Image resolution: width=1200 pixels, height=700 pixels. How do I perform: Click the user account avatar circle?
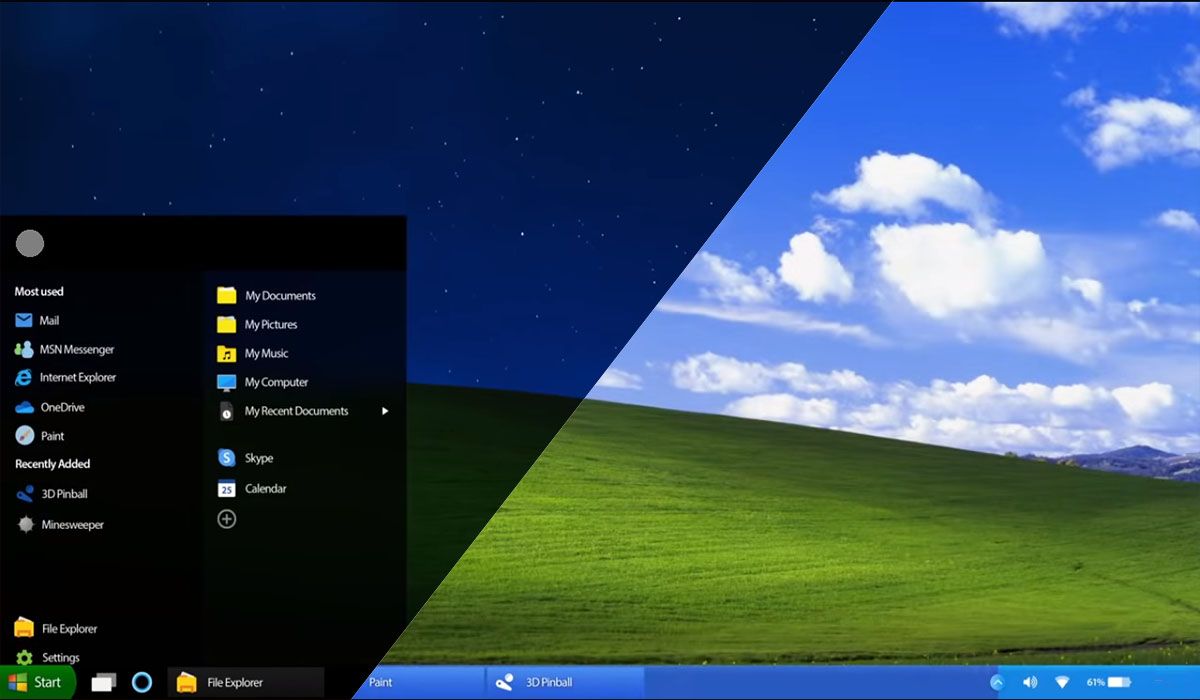pos(30,243)
